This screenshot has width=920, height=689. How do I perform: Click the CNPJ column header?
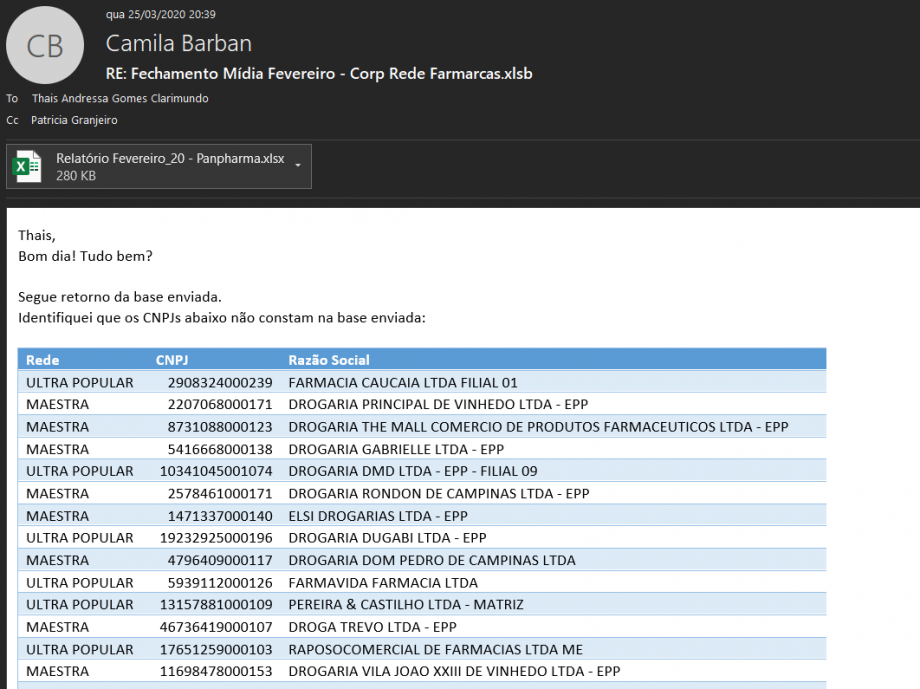tap(171, 360)
